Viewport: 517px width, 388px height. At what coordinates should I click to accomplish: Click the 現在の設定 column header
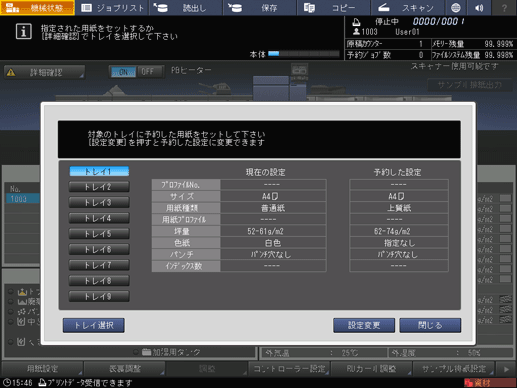[x=266, y=172]
